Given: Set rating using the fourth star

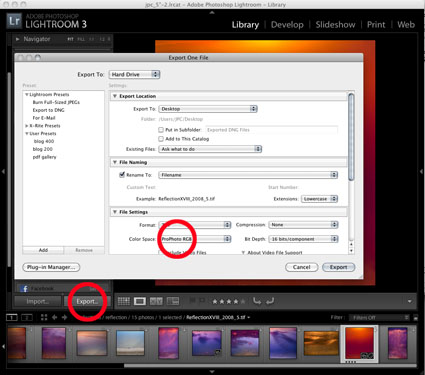Looking at the screenshot, I should tap(236, 301).
